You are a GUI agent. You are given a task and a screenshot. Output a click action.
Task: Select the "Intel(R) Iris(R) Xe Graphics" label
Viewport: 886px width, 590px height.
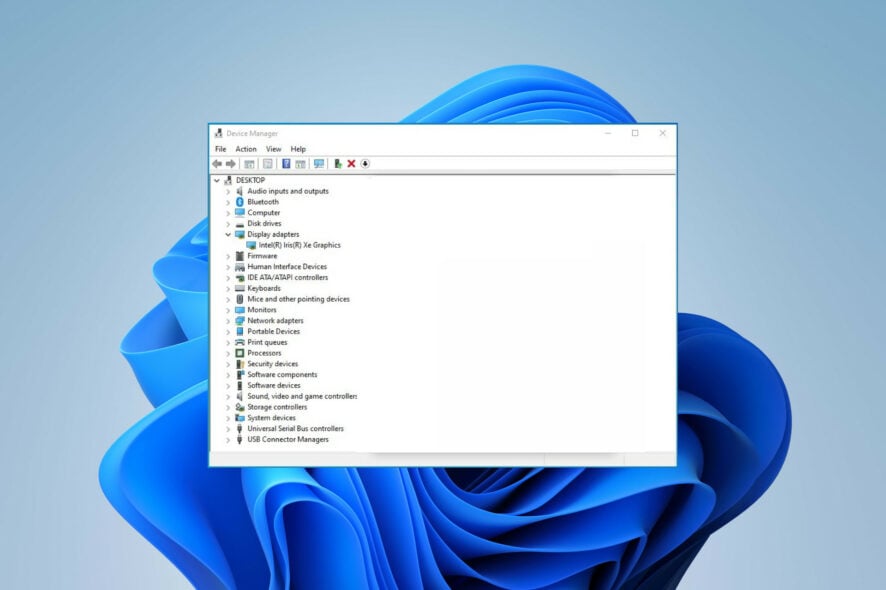(299, 245)
